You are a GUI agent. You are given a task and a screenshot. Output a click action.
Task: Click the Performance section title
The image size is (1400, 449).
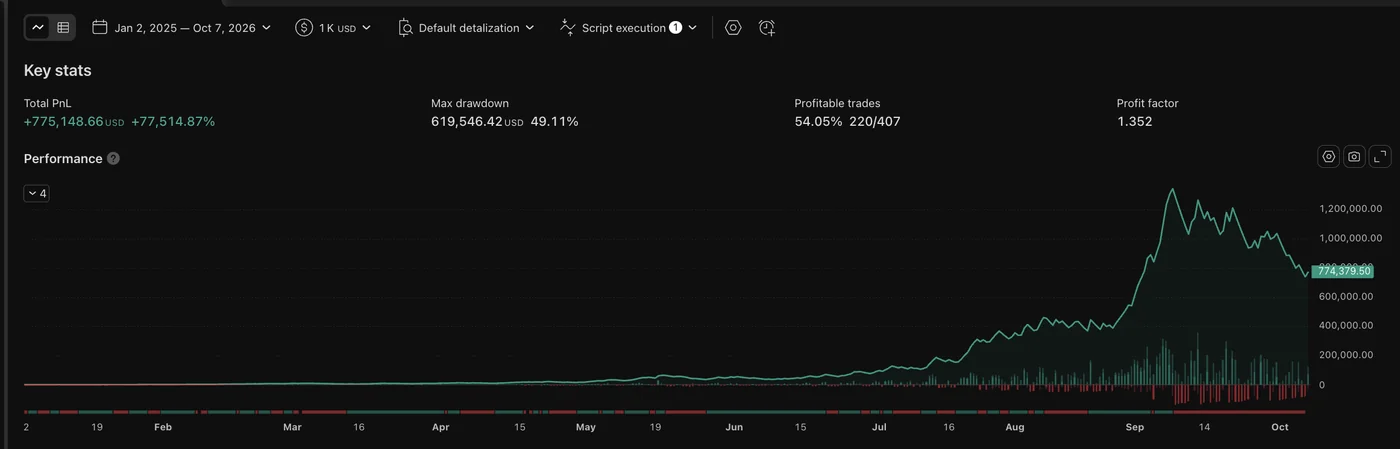pos(63,158)
